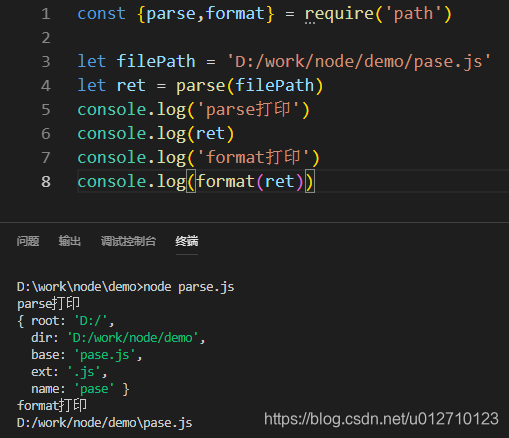Click terminal output root: 'D:/'
Screen dimensions: 509x438
tap(69, 321)
